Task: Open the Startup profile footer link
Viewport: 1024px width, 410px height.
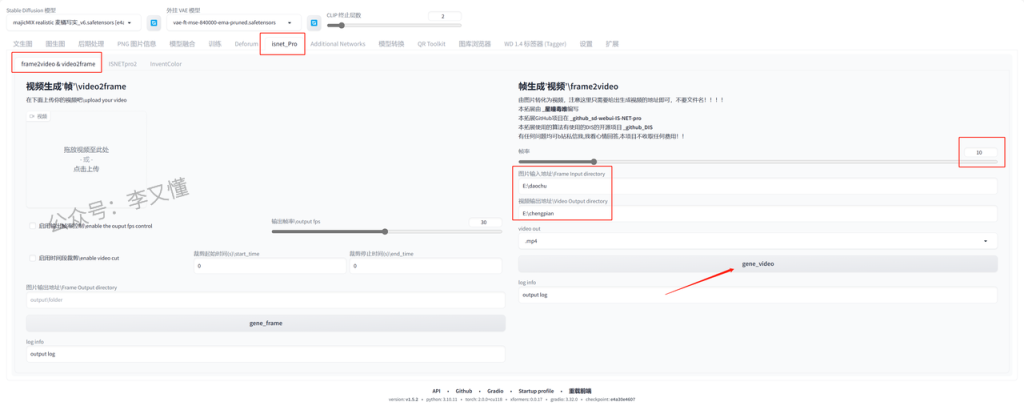Action: (536, 391)
